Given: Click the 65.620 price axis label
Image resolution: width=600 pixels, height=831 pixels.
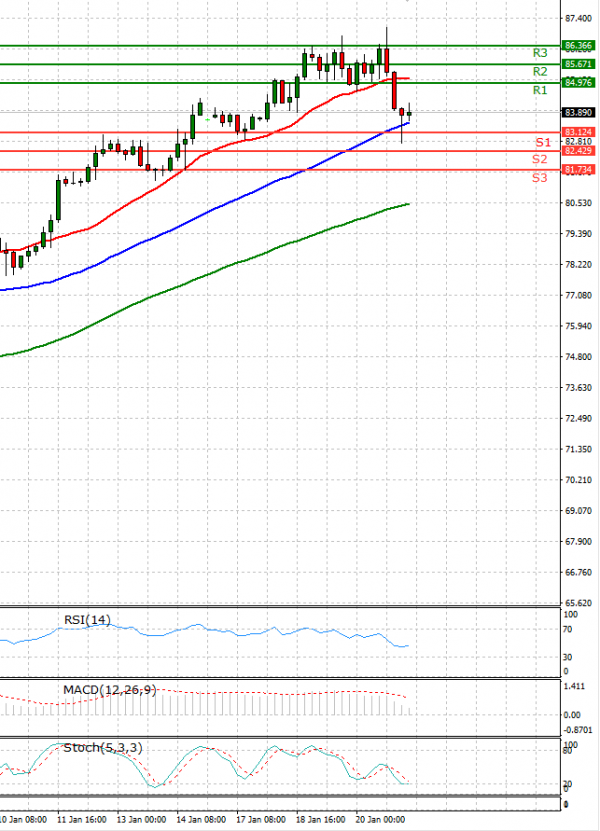Looking at the screenshot, I should click(578, 603).
